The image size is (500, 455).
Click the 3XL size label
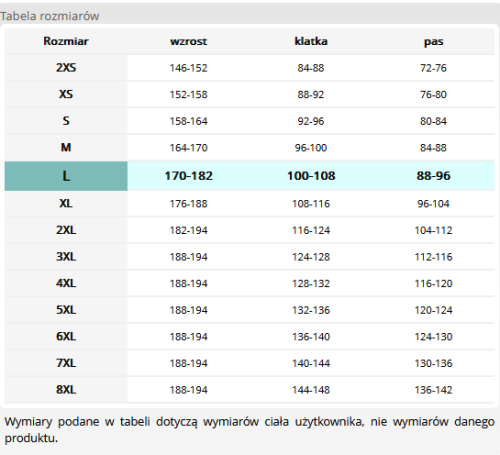point(66,257)
